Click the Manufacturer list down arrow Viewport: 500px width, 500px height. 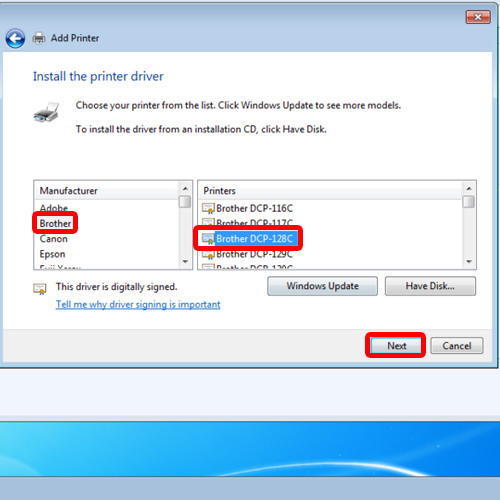185,262
